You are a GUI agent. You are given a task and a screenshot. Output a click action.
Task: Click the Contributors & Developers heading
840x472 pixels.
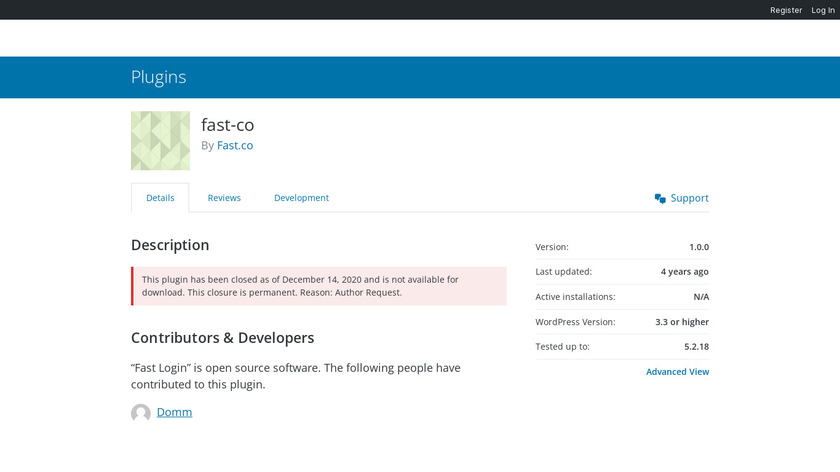[222, 338]
